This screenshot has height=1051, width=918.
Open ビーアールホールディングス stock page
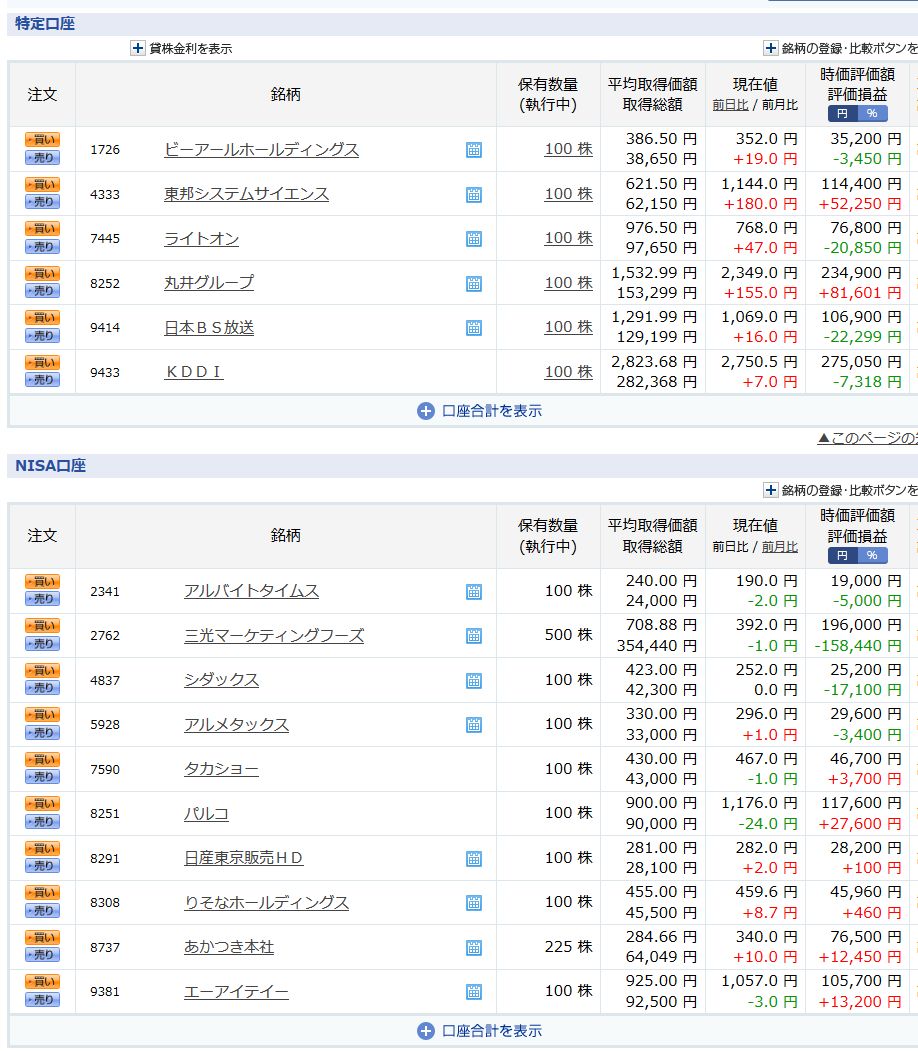coord(261,149)
